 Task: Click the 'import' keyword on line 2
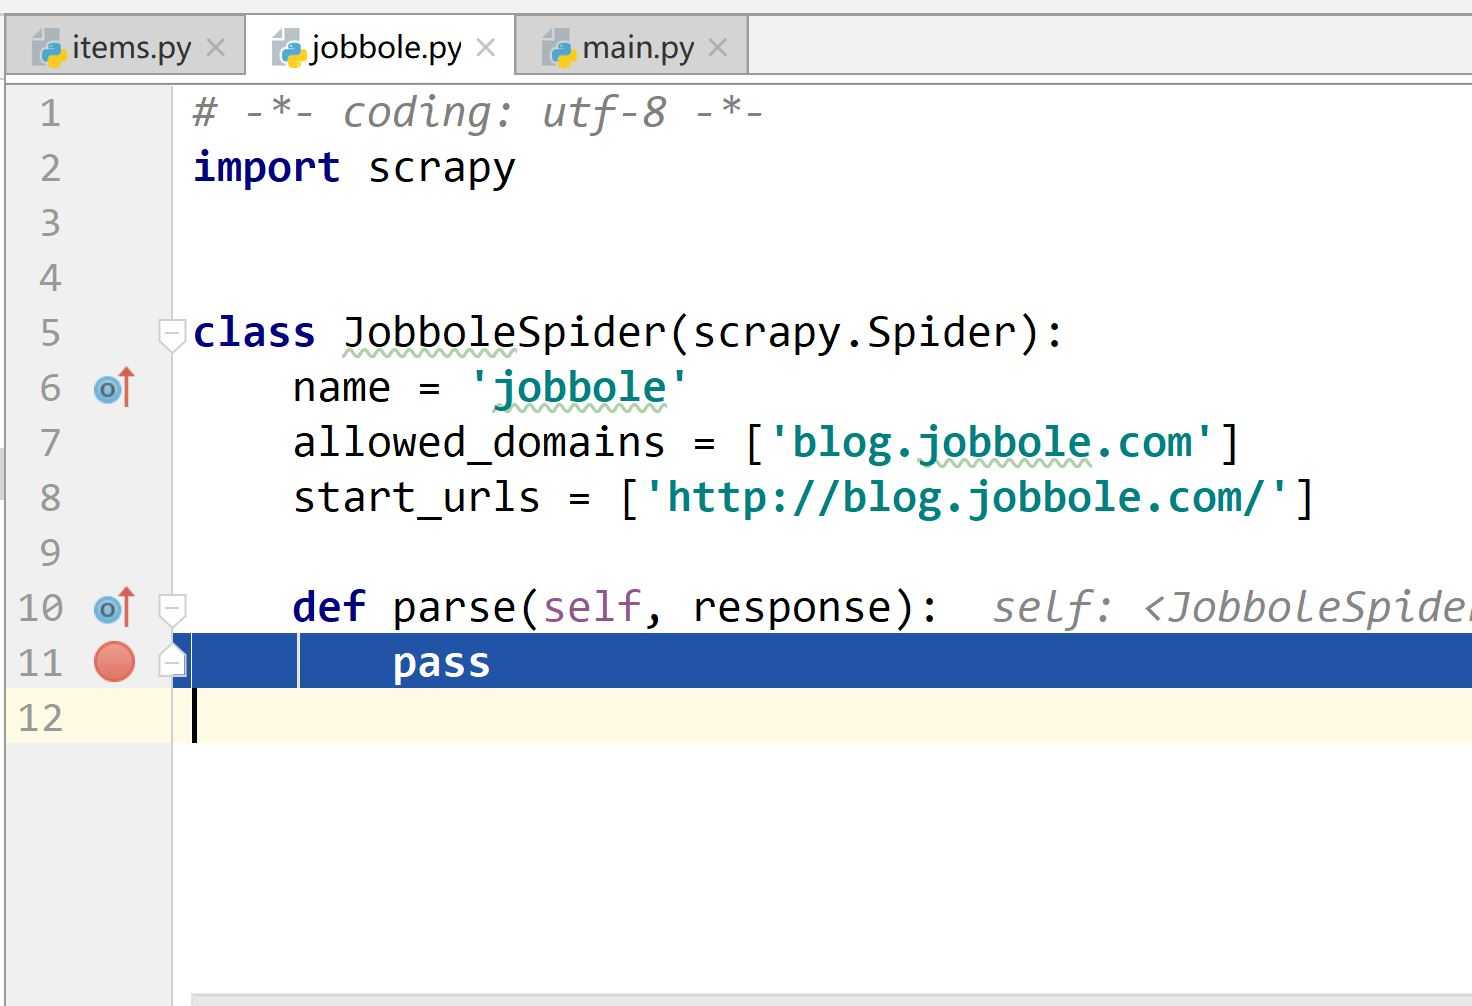coord(266,167)
